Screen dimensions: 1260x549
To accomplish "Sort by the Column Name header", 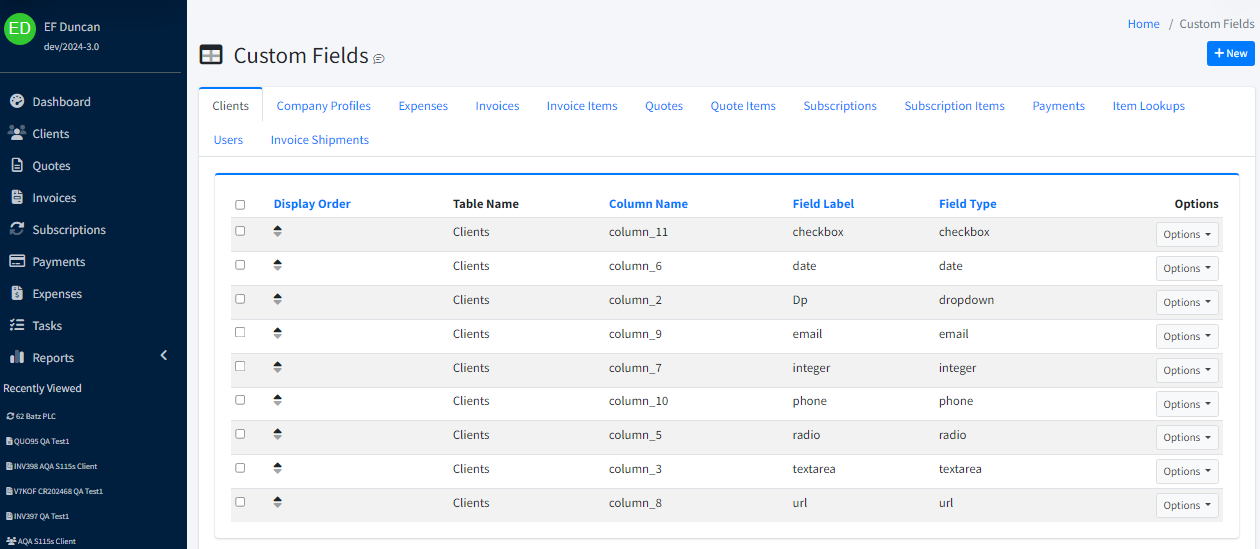I will pos(648,204).
